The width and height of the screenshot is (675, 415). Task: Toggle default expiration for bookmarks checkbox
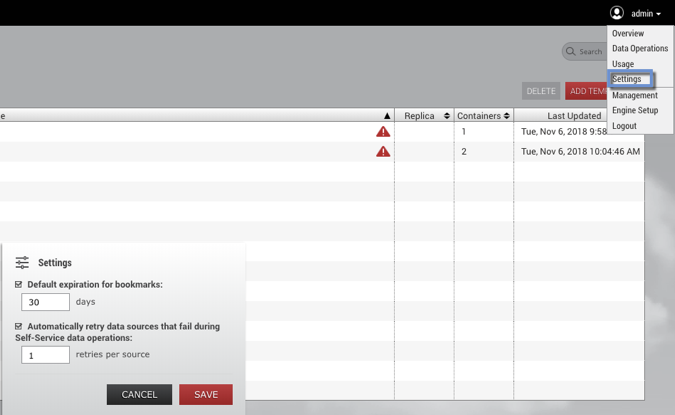19,285
